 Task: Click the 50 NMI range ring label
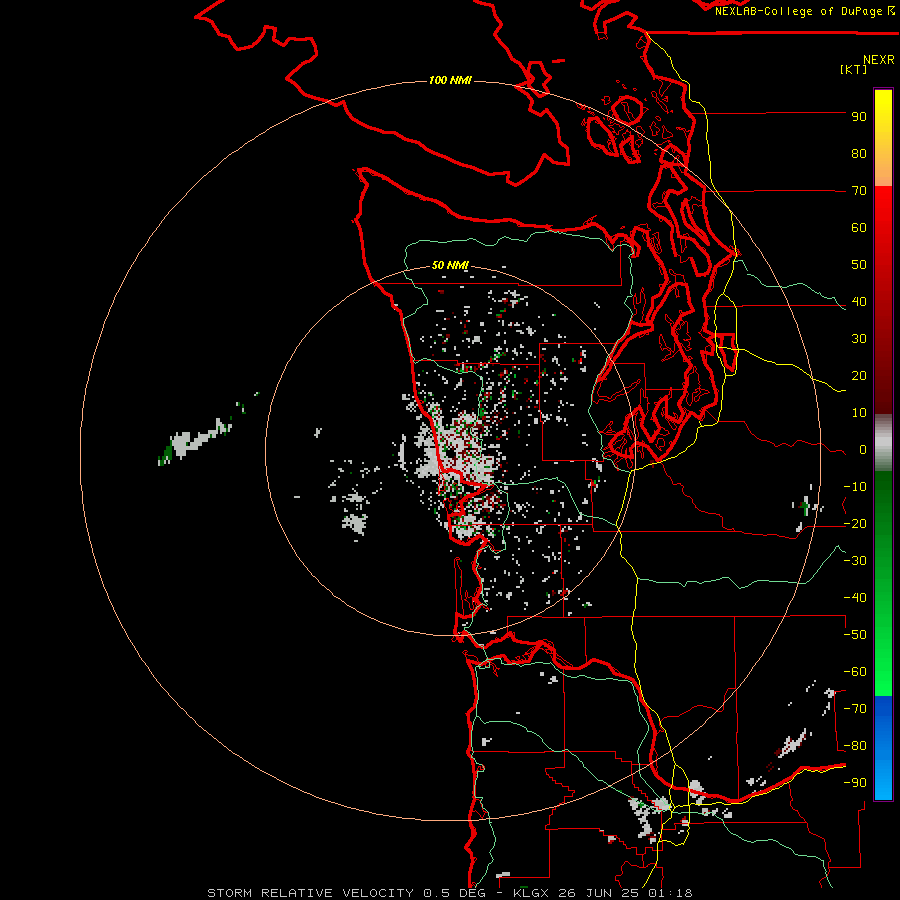pos(450,265)
